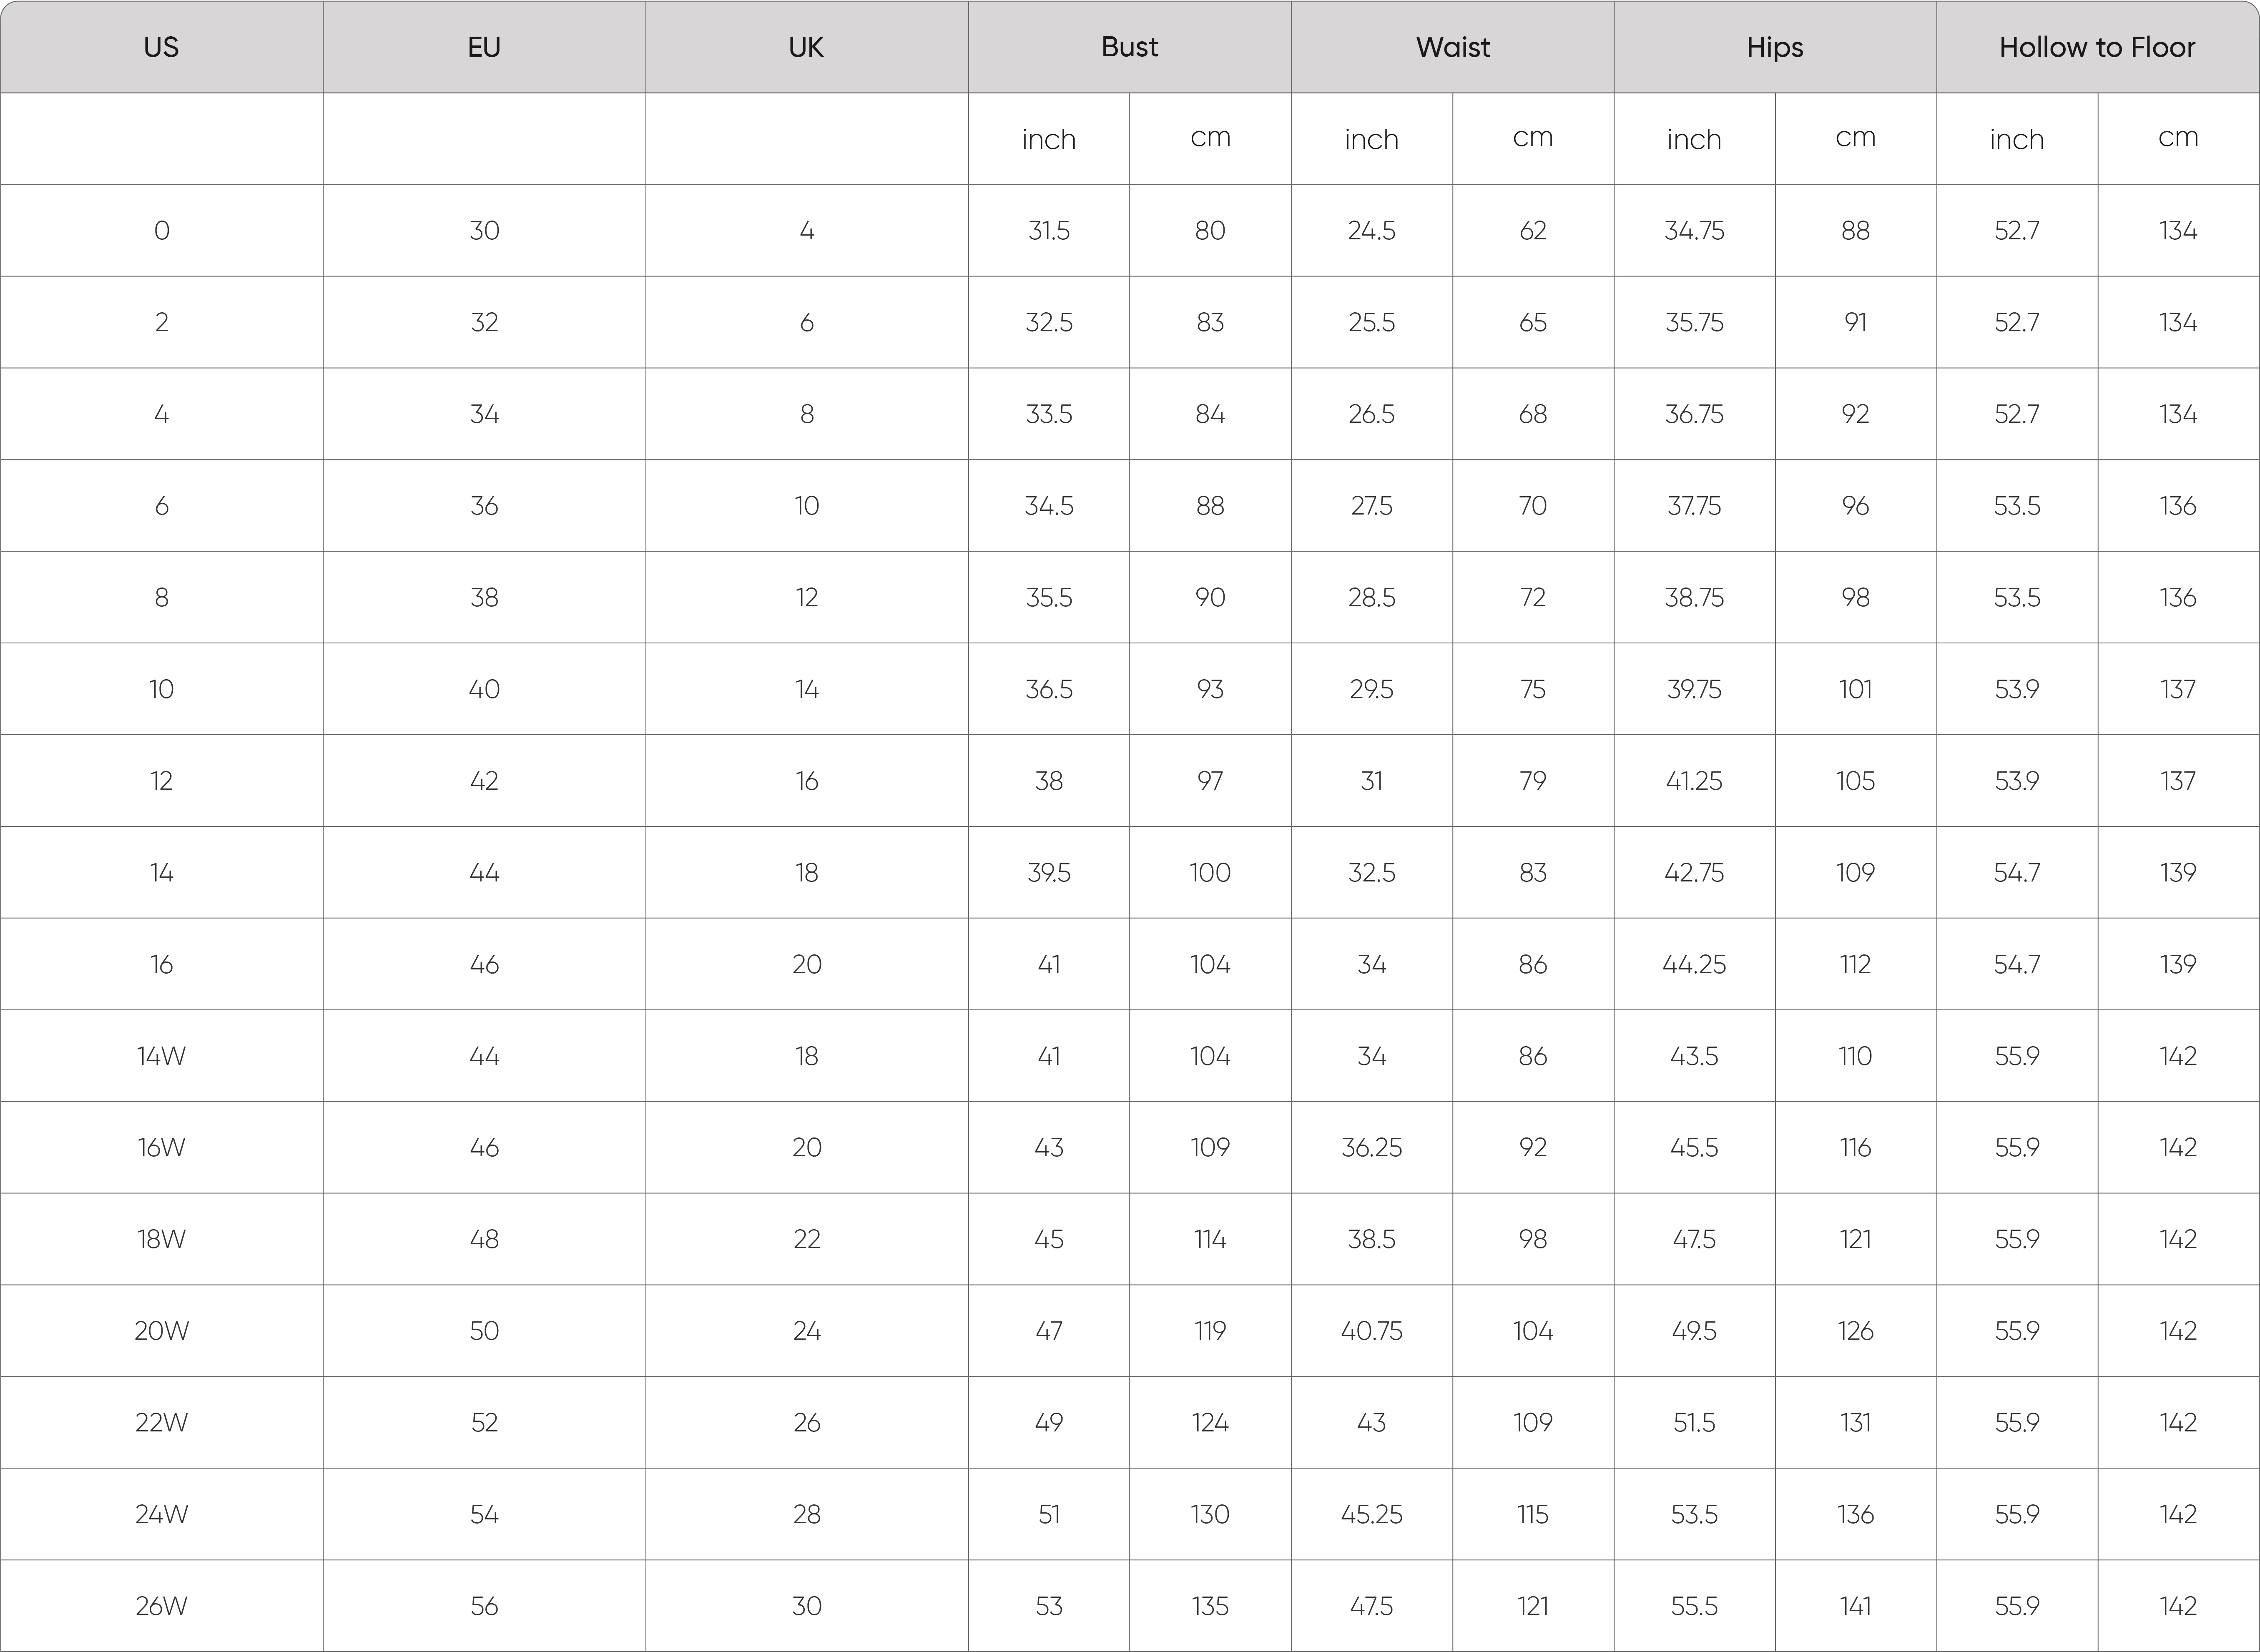Screen dimensions: 2260x1652
Task: Click bust value 31.5 inch
Action: [x=1049, y=231]
